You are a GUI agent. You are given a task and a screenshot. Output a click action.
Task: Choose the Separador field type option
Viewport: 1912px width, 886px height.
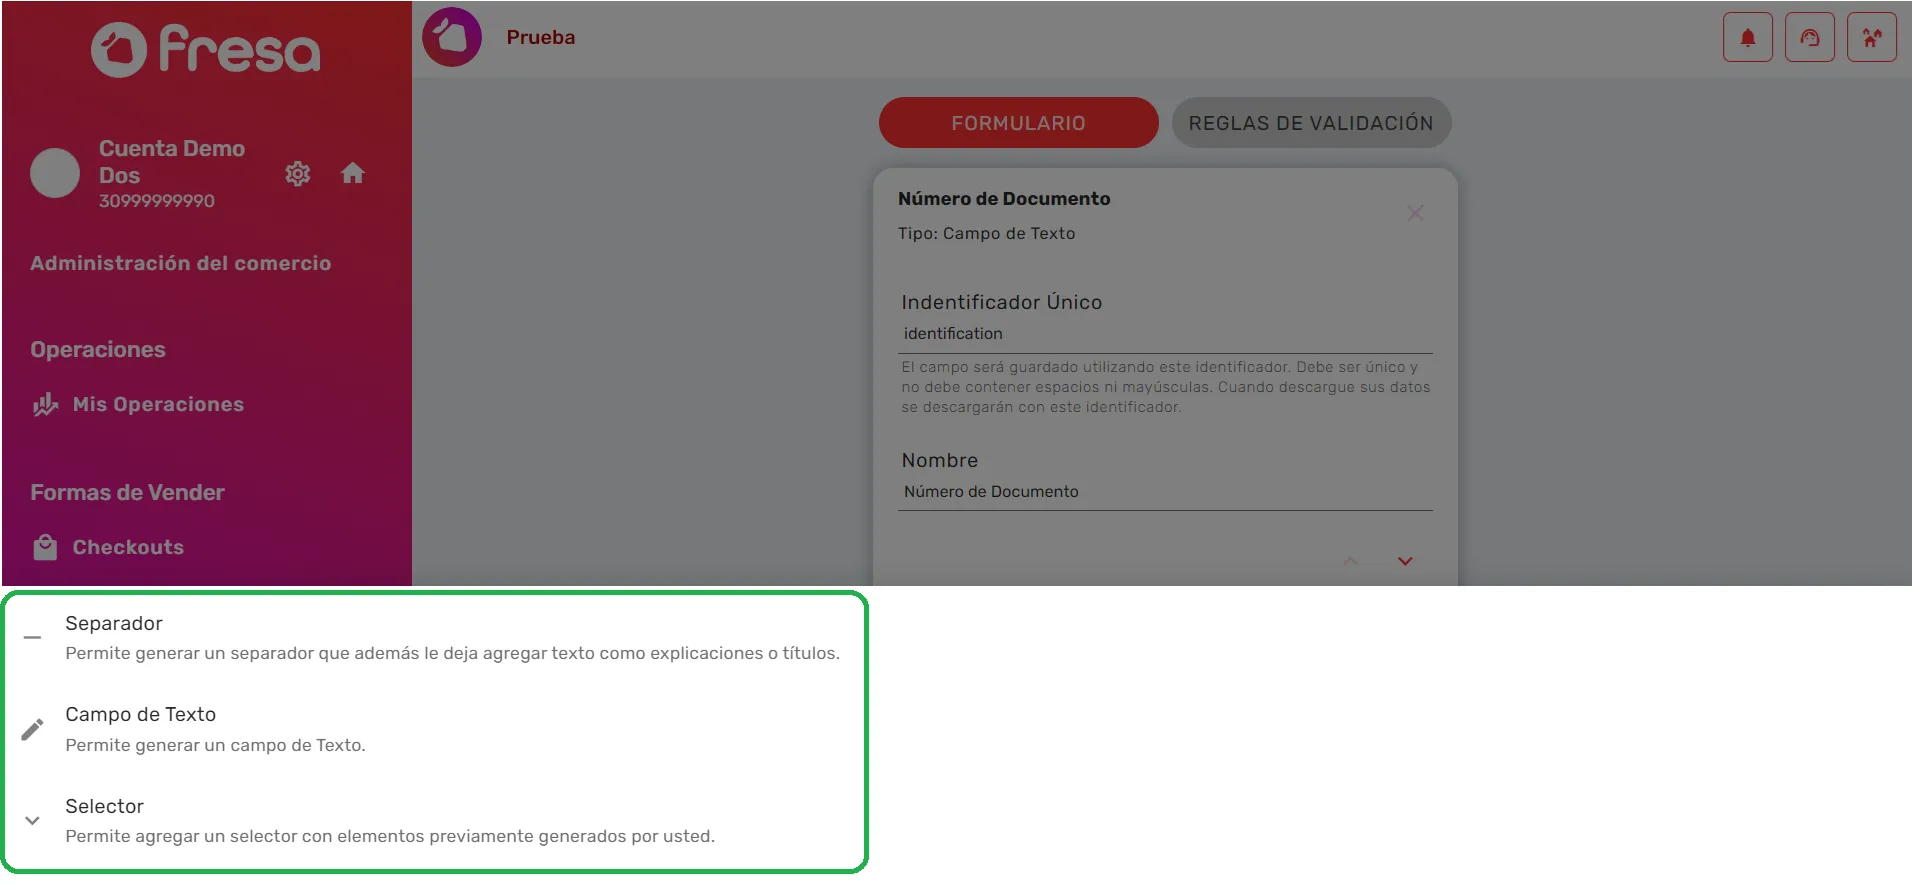pos(435,638)
